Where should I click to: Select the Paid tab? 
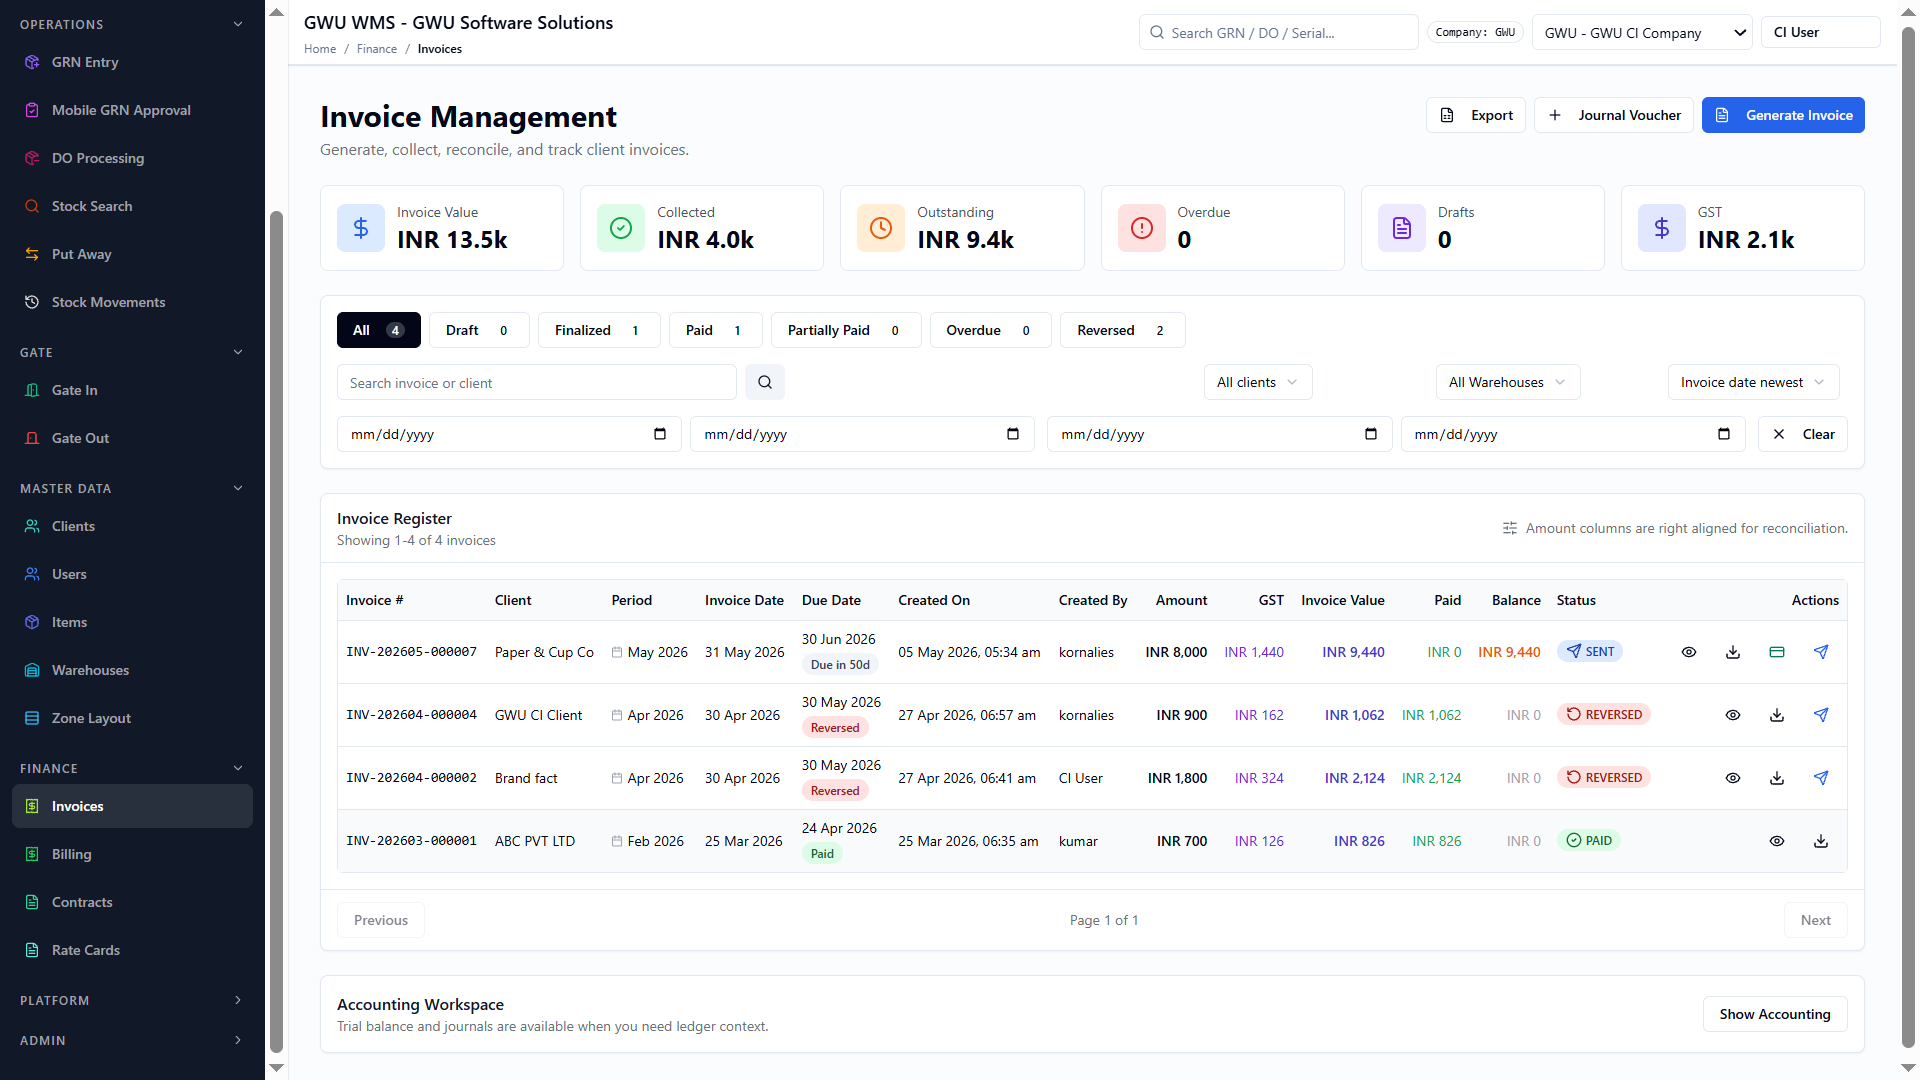point(715,330)
